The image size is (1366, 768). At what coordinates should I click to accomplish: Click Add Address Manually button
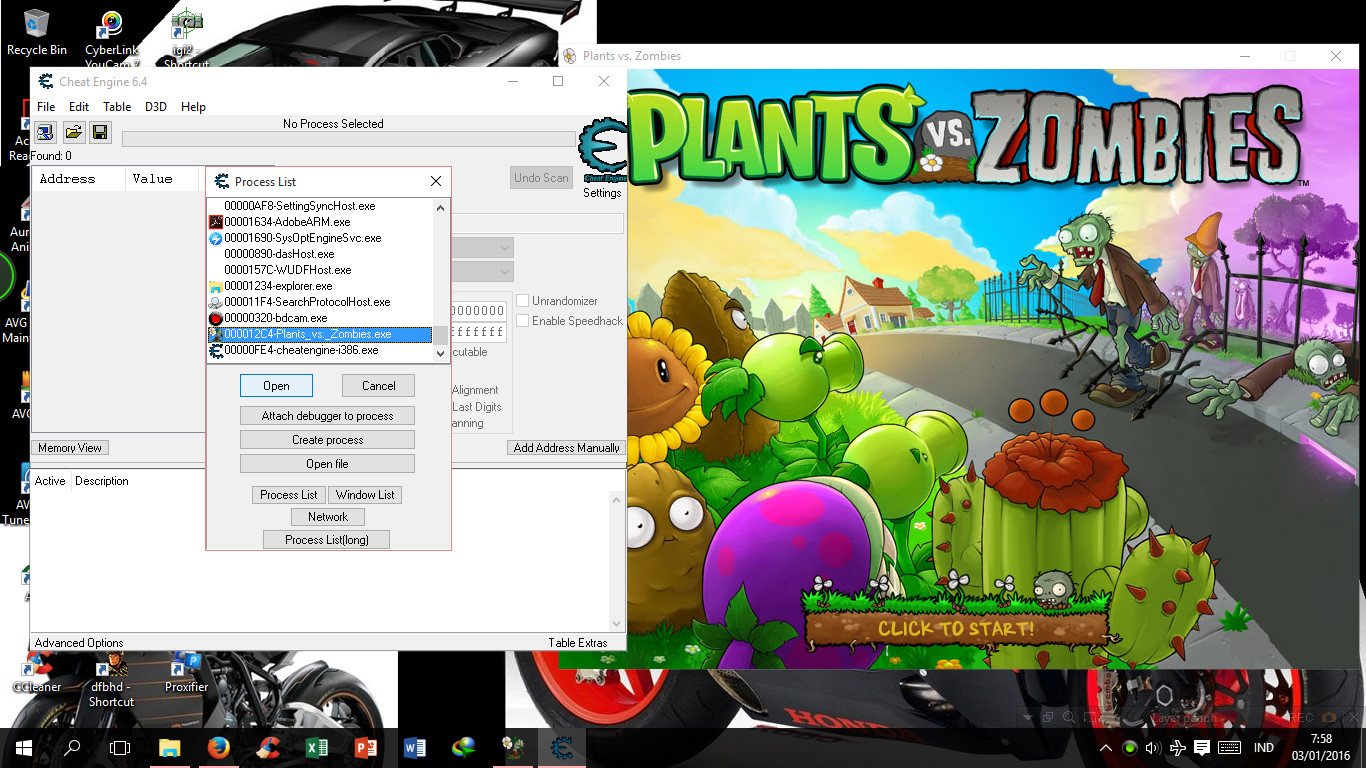(566, 448)
